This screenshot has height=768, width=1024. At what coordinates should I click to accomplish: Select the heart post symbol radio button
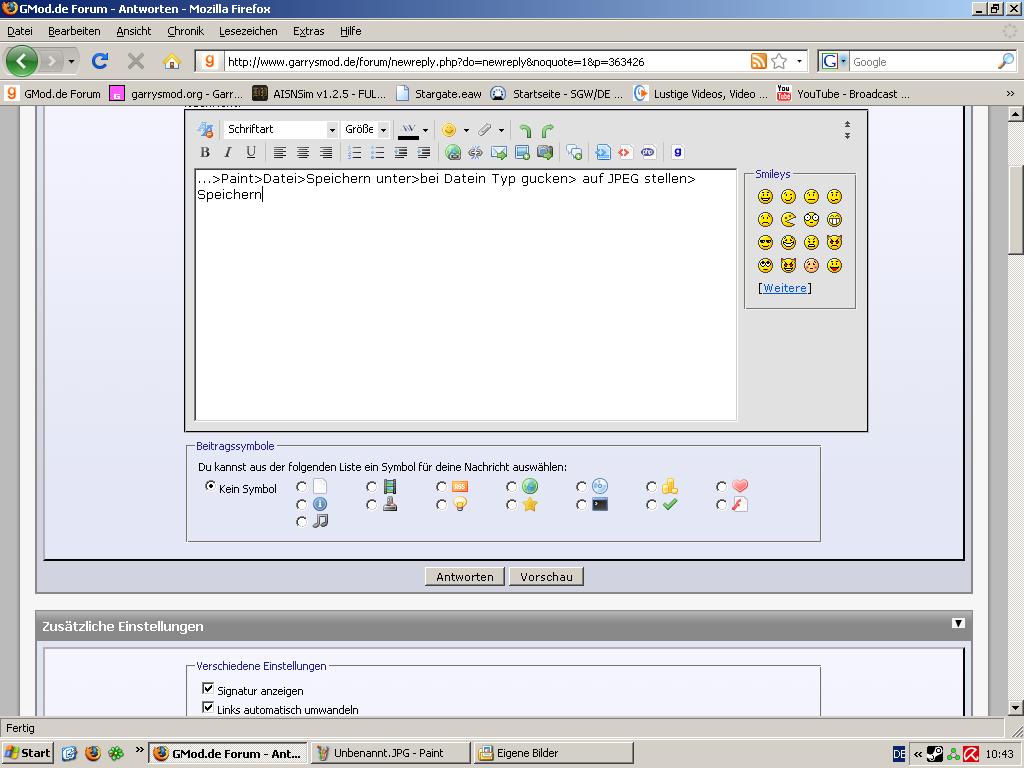pos(722,487)
